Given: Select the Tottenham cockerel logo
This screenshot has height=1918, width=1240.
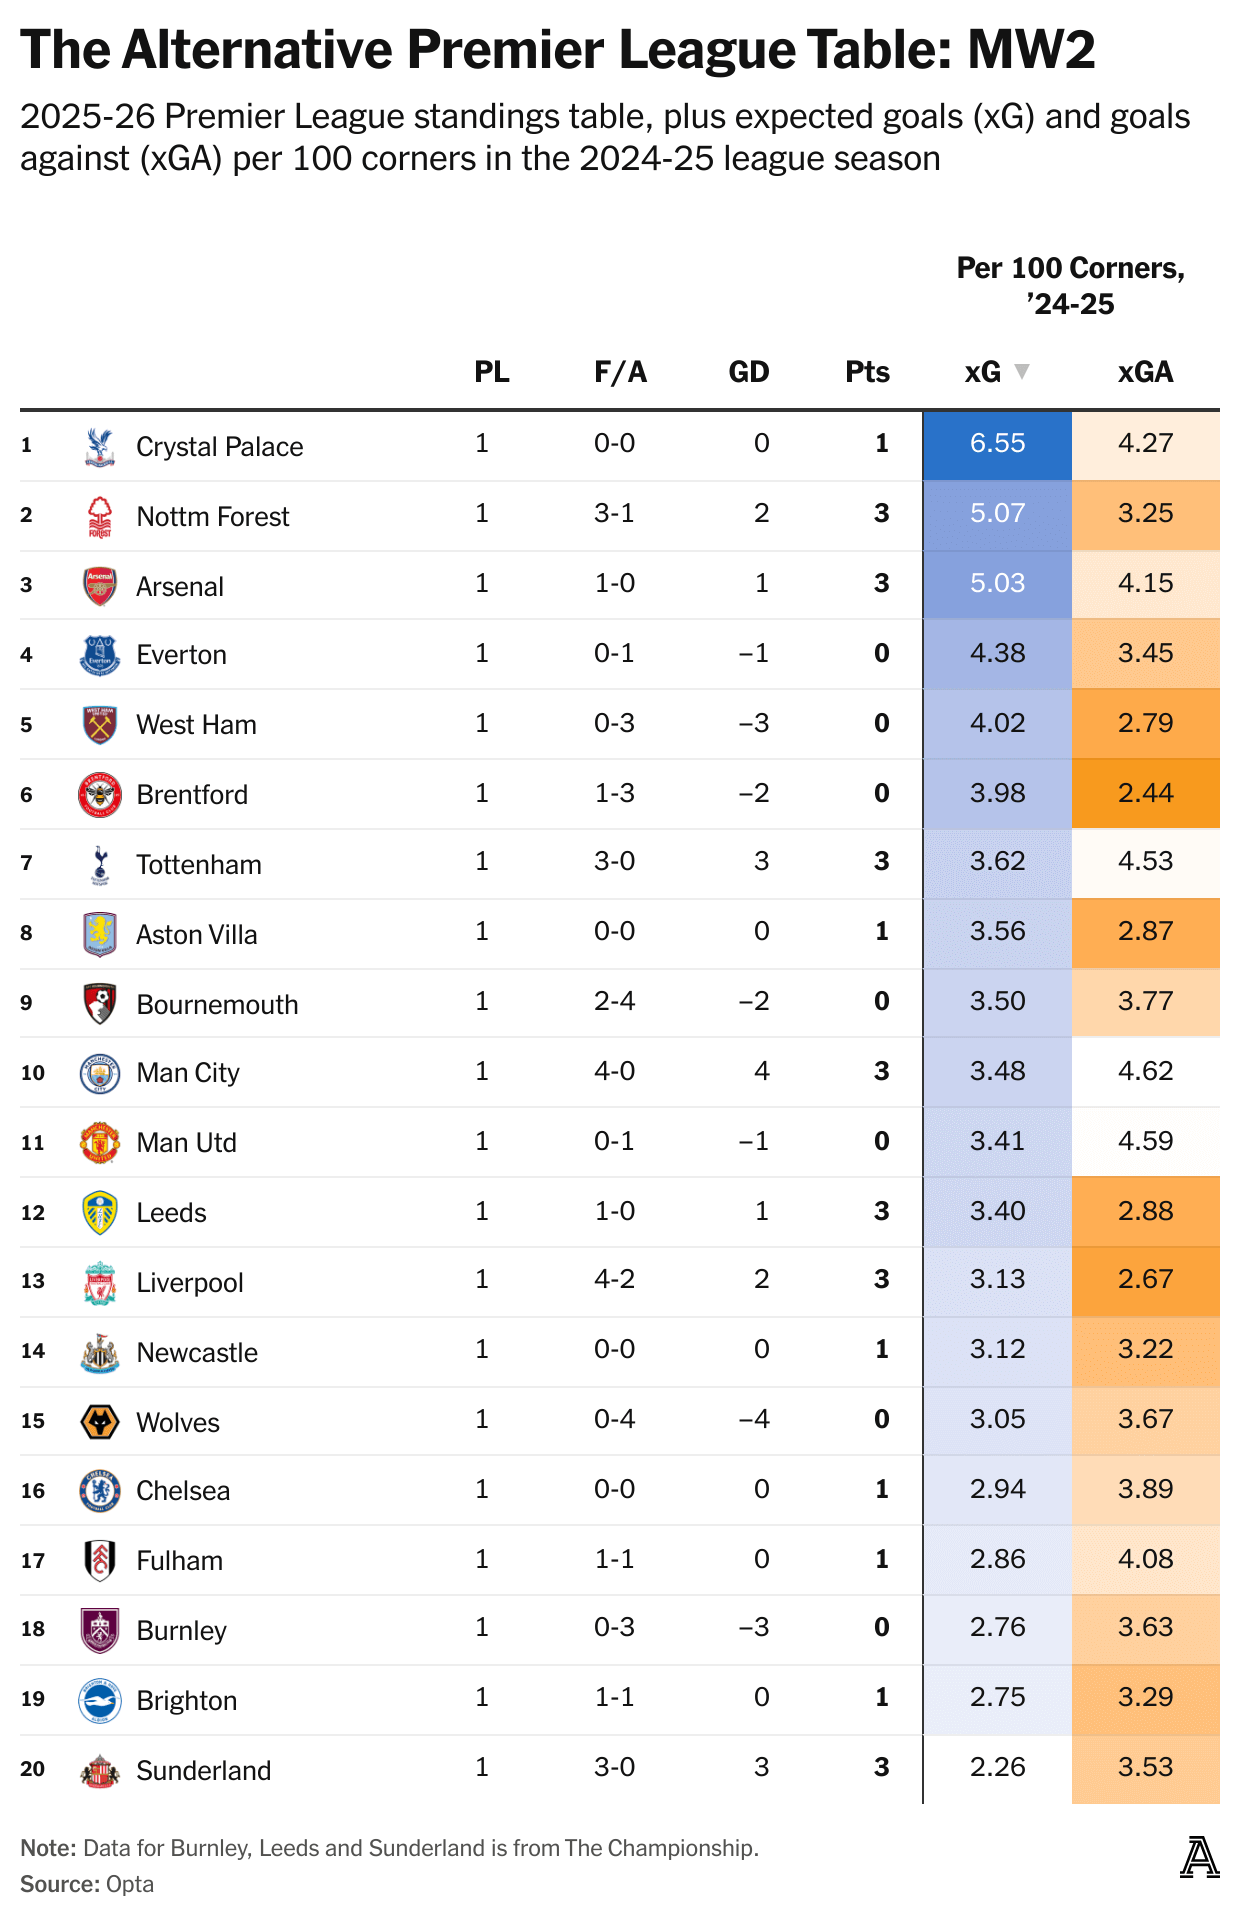Looking at the screenshot, I should [x=99, y=864].
